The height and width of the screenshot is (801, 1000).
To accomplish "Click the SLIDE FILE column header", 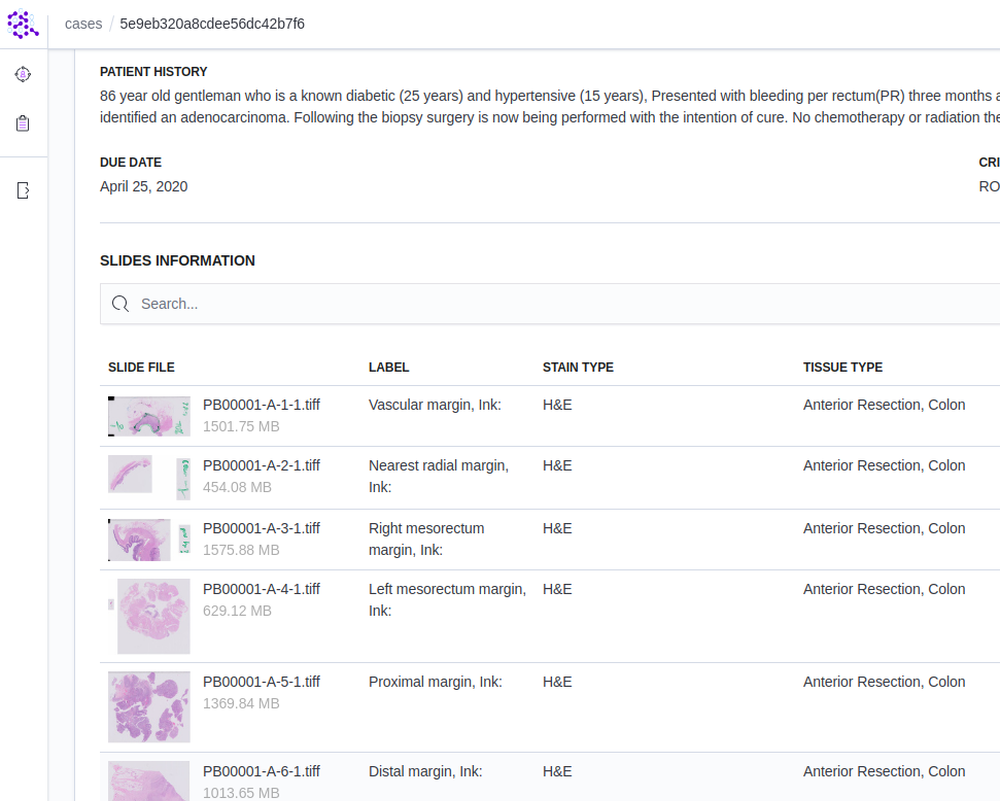I will (x=141, y=367).
